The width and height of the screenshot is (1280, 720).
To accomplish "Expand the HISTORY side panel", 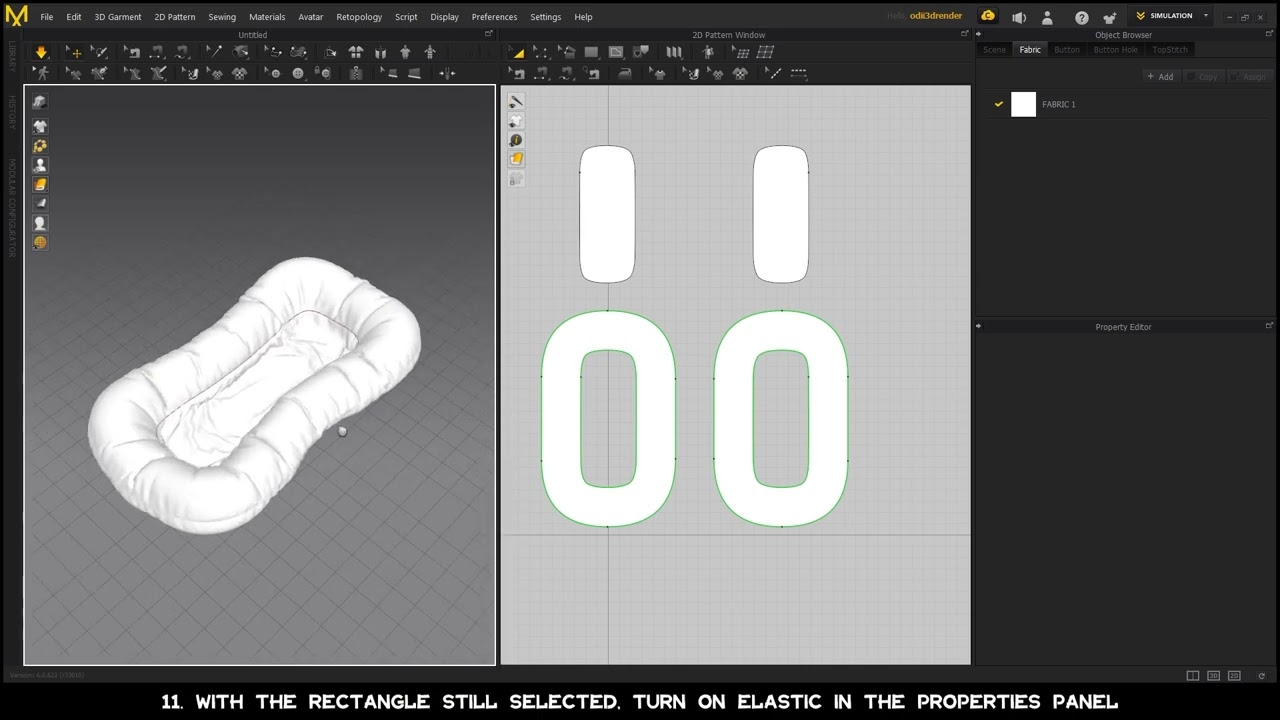I will 12,112.
